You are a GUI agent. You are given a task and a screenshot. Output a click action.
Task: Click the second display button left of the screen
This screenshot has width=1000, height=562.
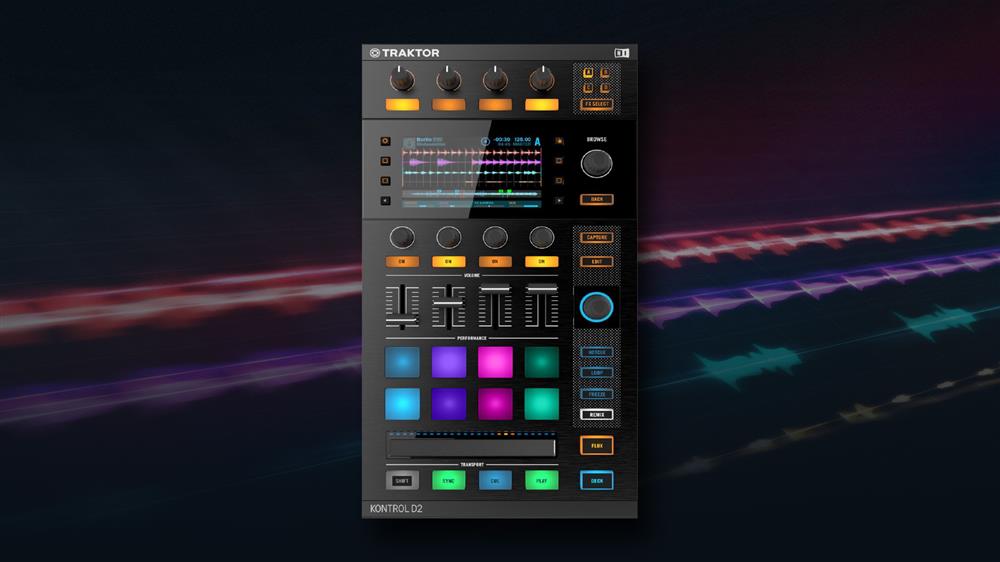[385, 161]
